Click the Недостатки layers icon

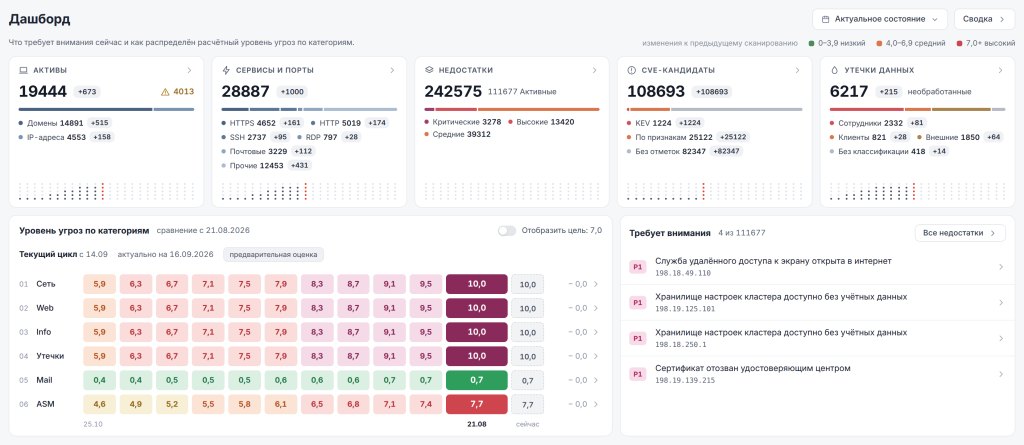[429, 70]
